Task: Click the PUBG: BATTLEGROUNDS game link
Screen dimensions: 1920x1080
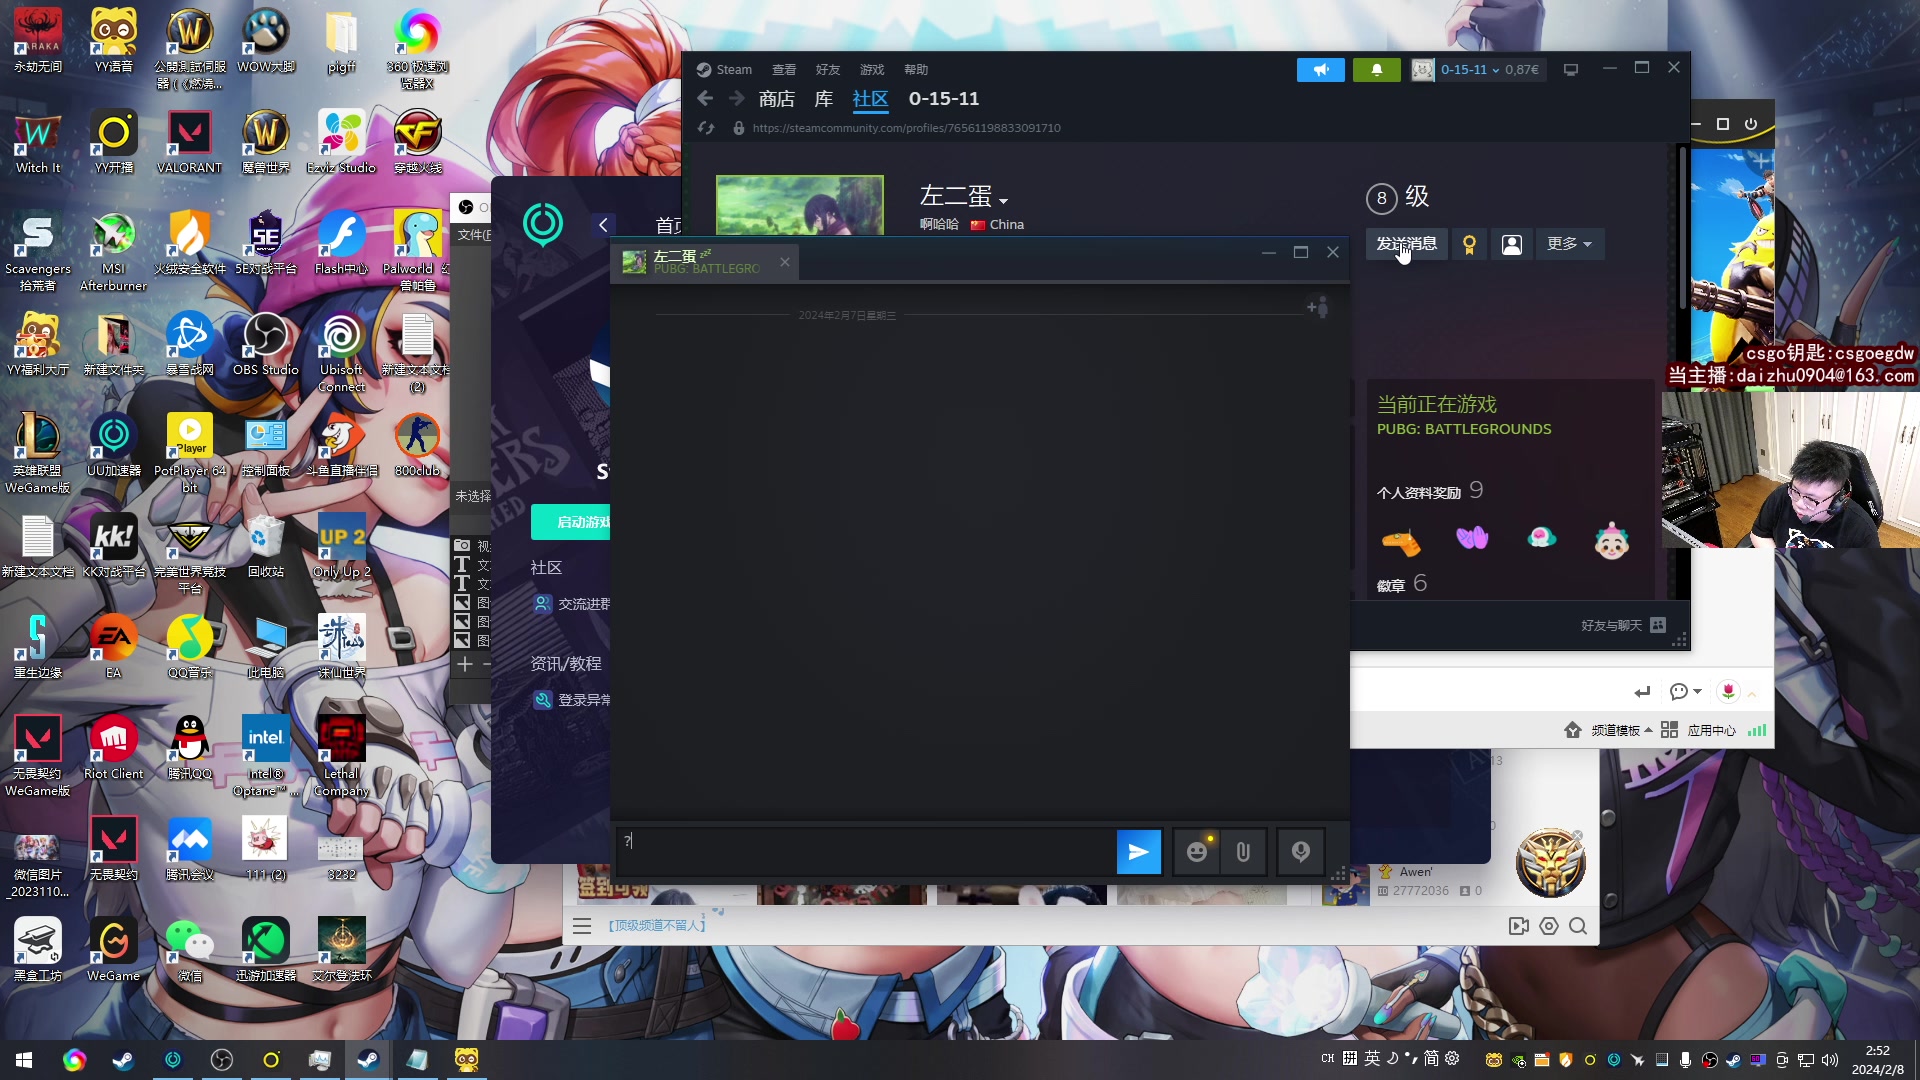Action: point(1464,429)
